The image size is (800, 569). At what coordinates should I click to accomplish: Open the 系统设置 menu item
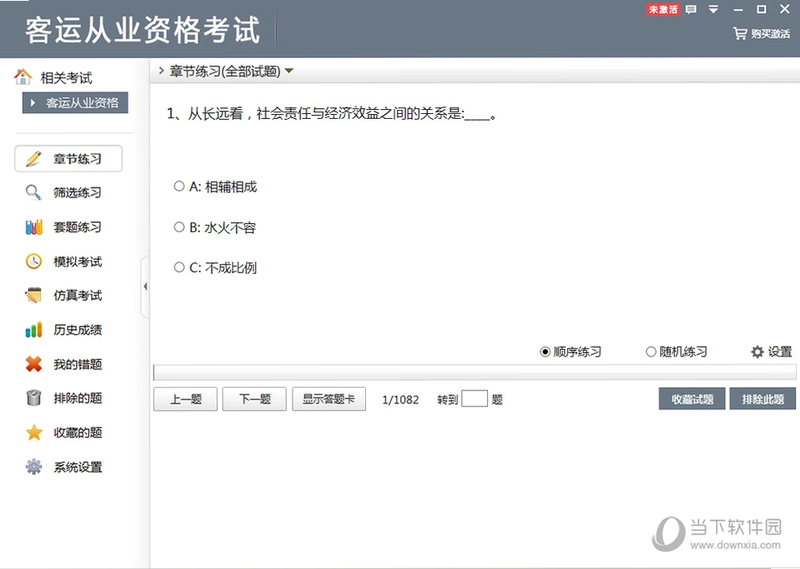tap(78, 466)
